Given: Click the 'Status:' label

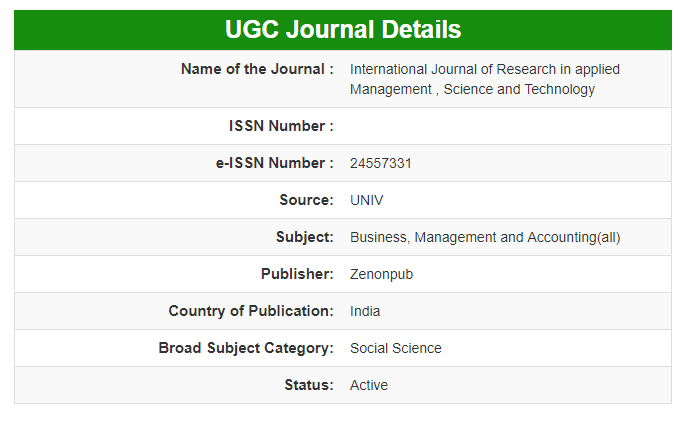Looking at the screenshot, I should [x=308, y=385].
